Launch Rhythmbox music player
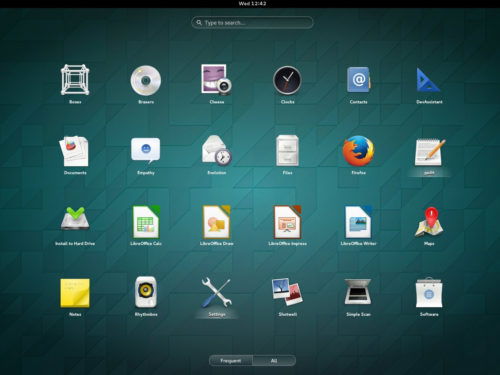500x375 pixels. (146, 292)
